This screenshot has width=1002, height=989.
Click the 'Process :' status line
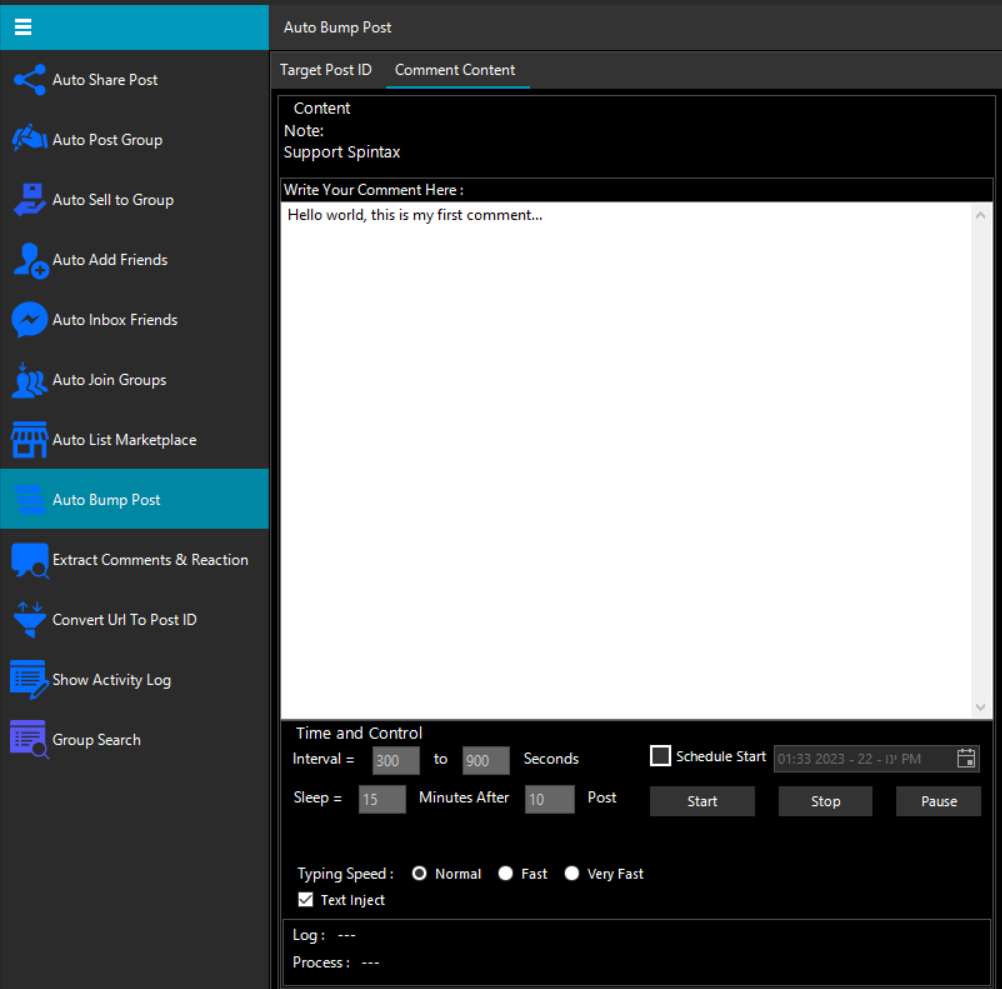click(x=336, y=962)
